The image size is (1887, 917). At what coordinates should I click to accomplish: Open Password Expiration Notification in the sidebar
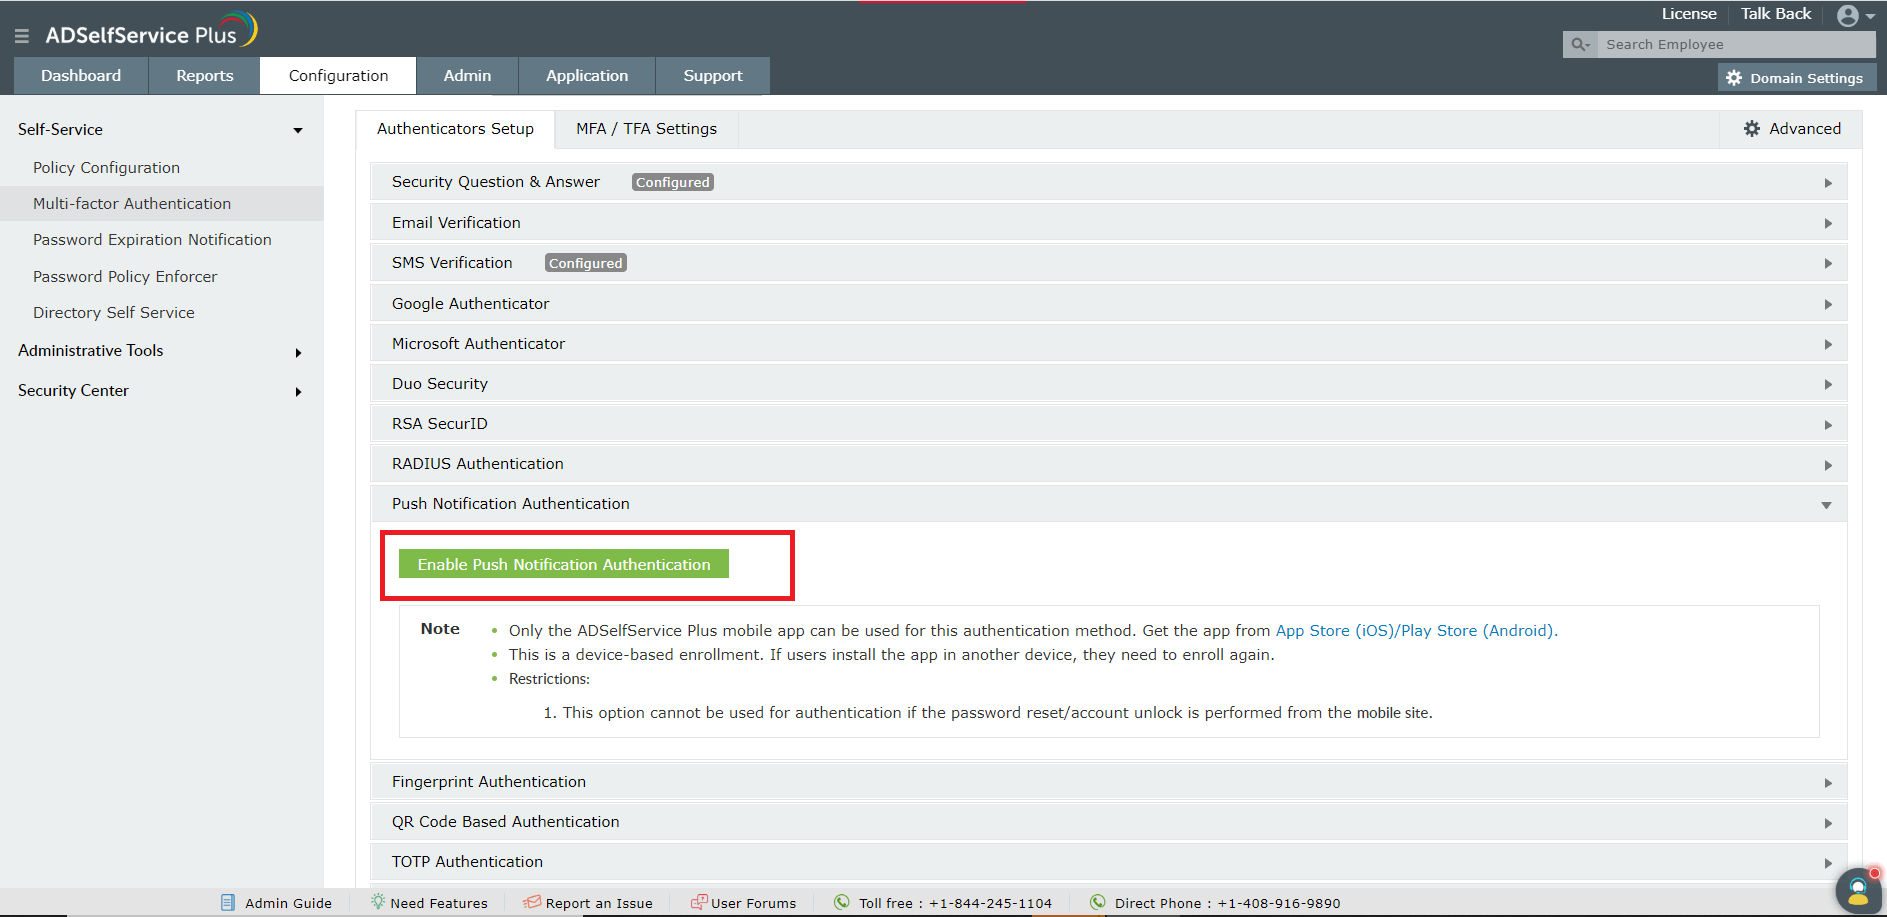pos(152,240)
